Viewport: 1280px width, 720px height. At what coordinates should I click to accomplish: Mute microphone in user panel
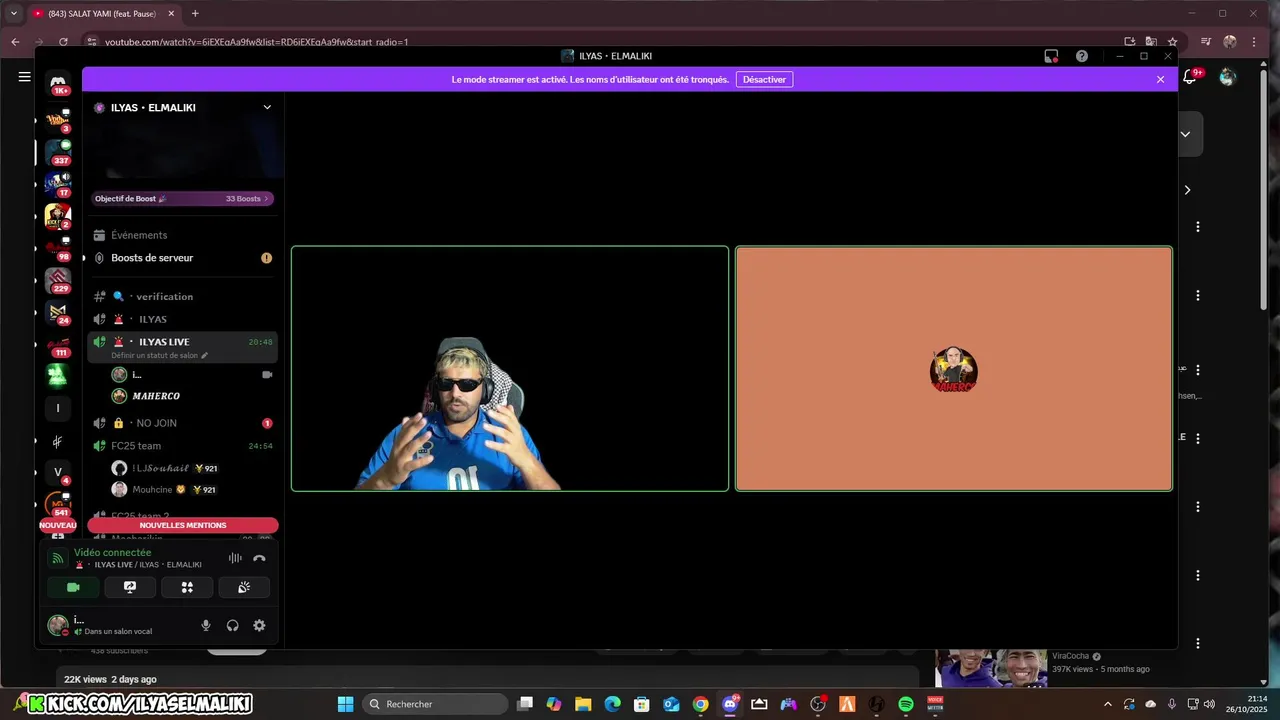point(206,625)
